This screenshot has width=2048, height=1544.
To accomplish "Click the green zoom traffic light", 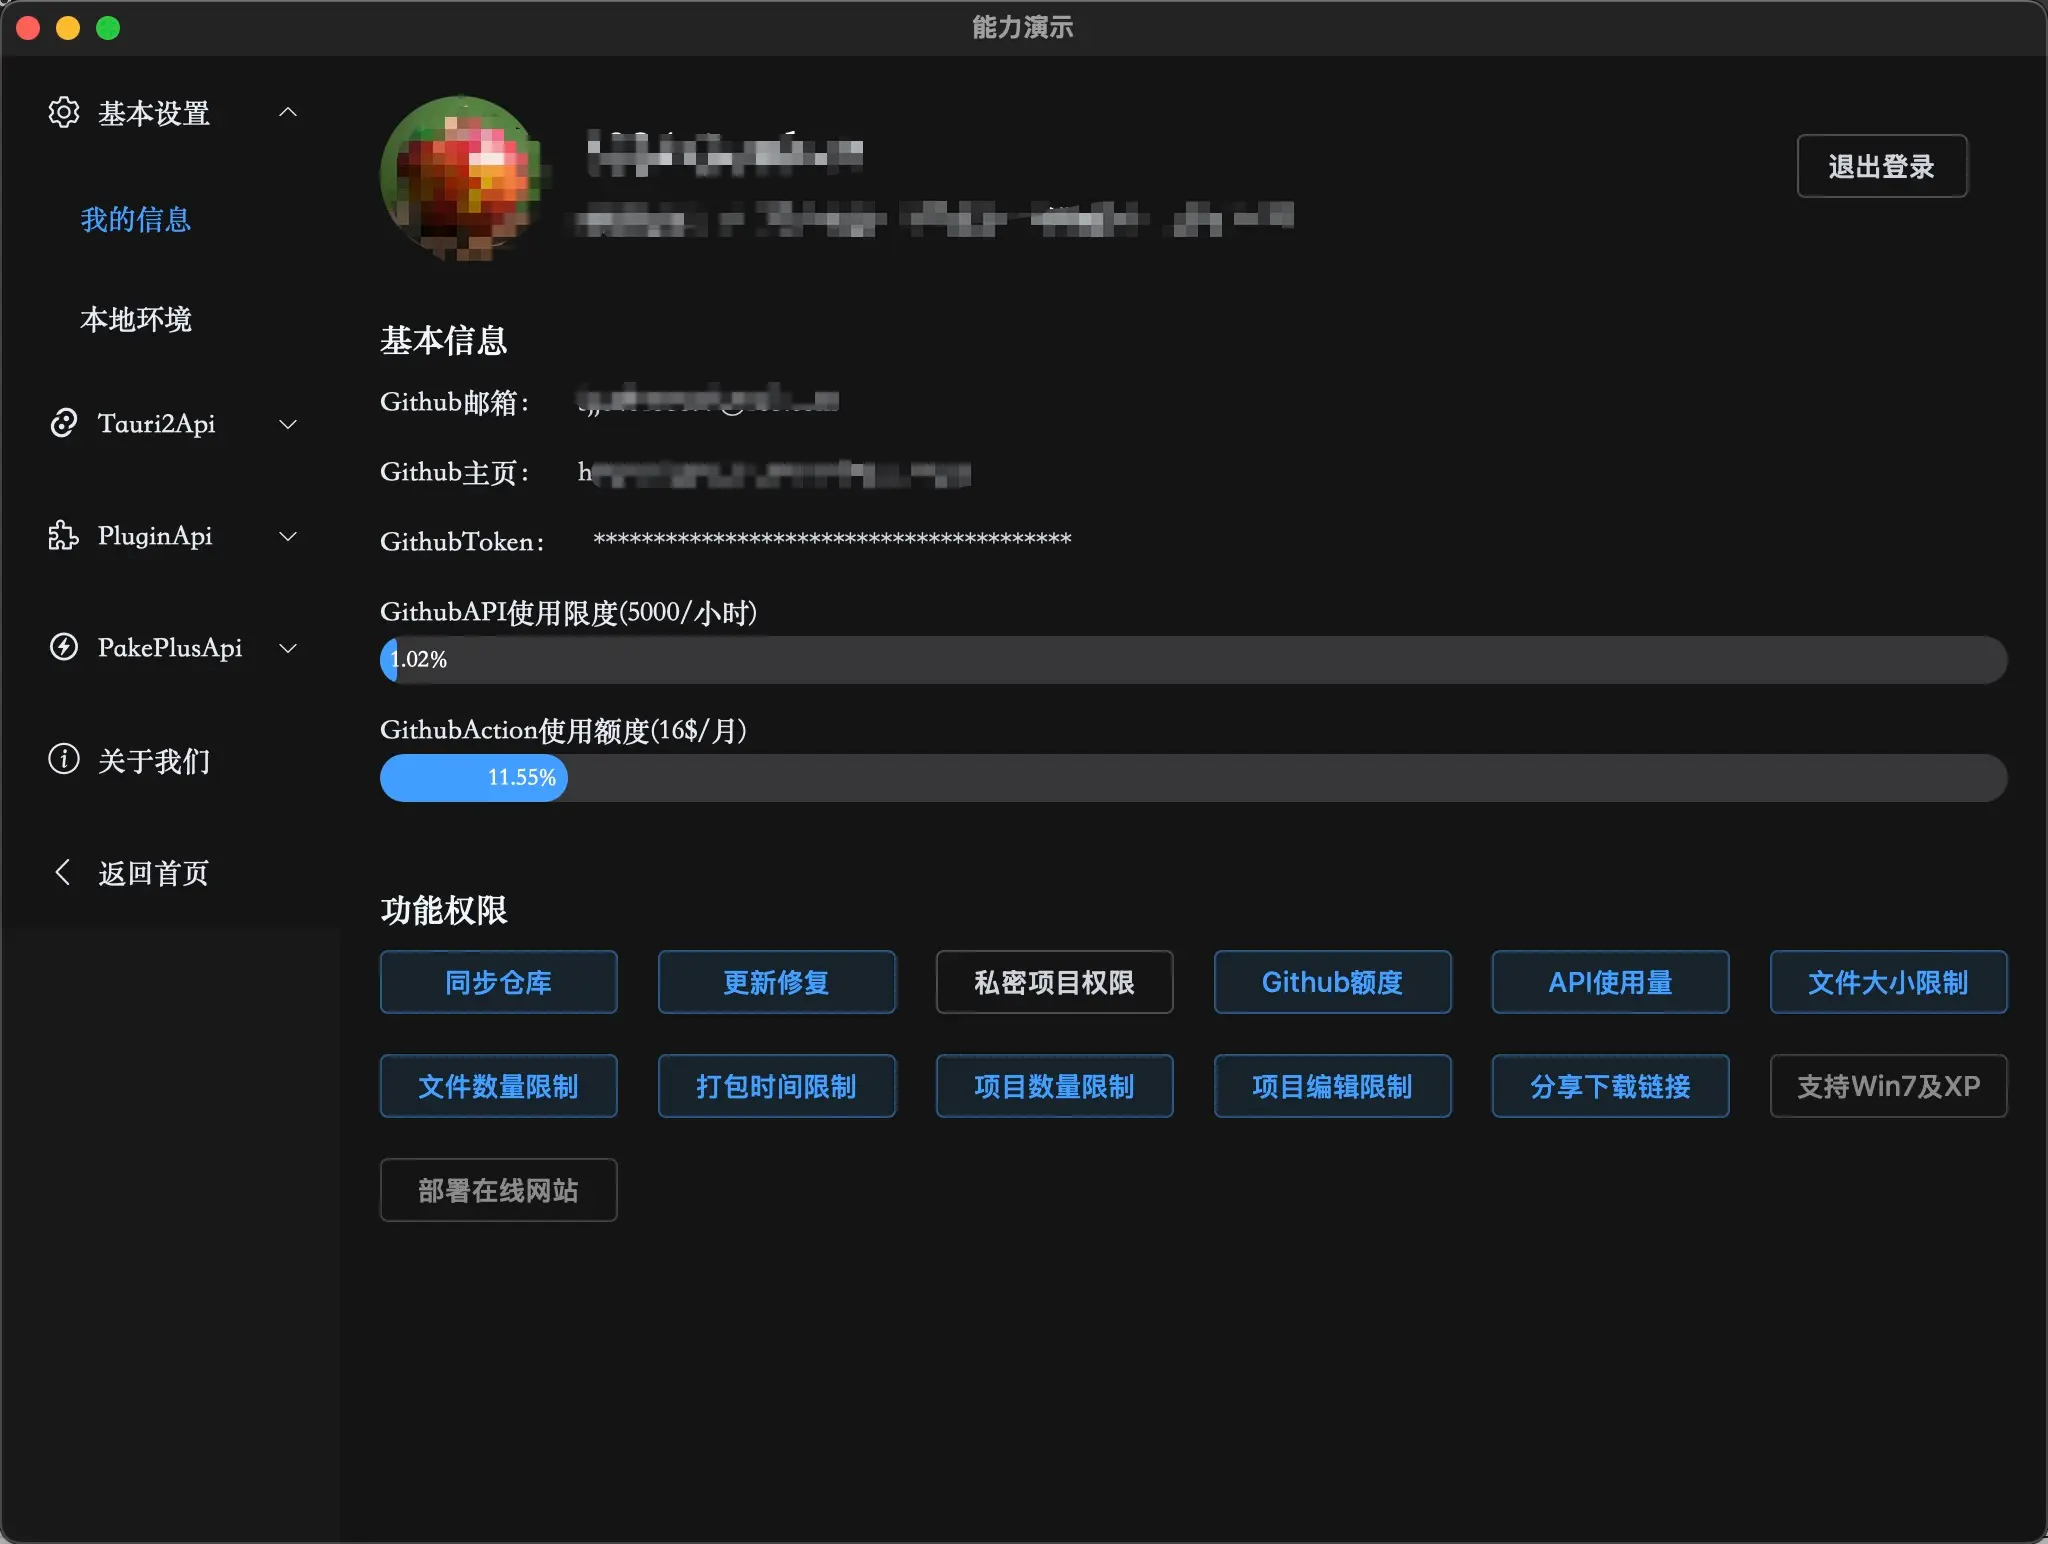I will coord(109,28).
